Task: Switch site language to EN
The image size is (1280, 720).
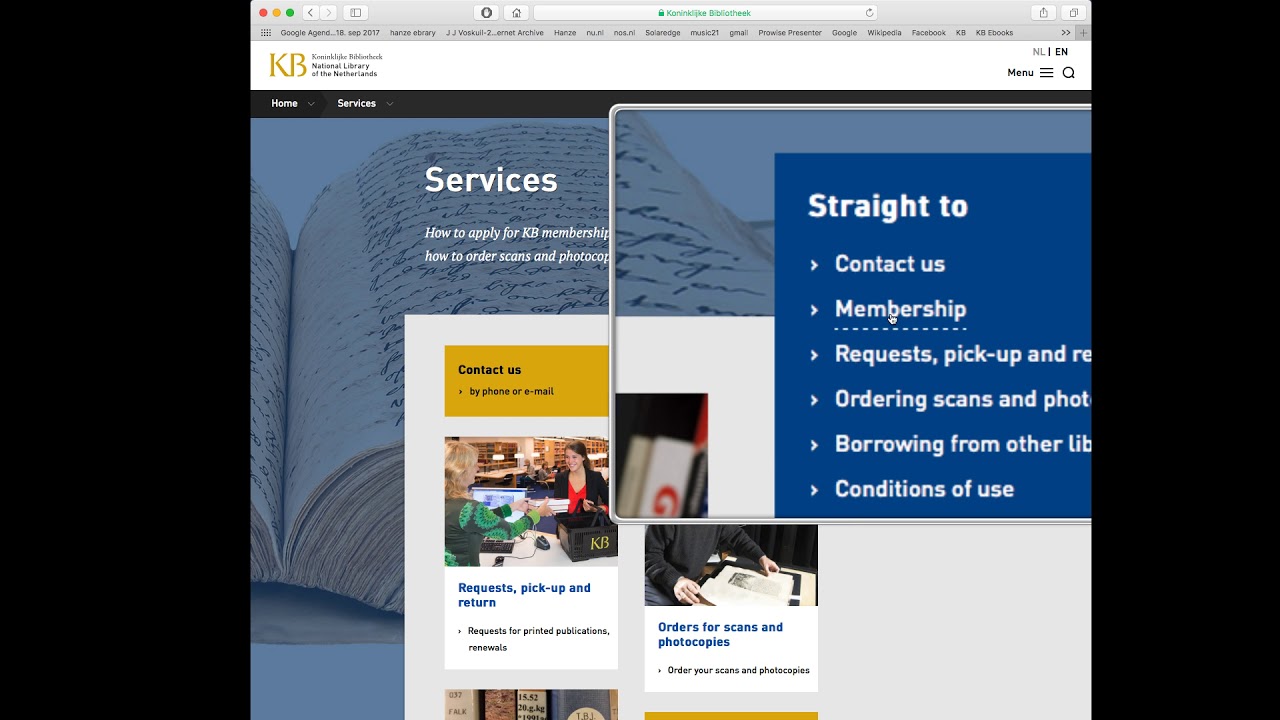Action: click(x=1061, y=52)
